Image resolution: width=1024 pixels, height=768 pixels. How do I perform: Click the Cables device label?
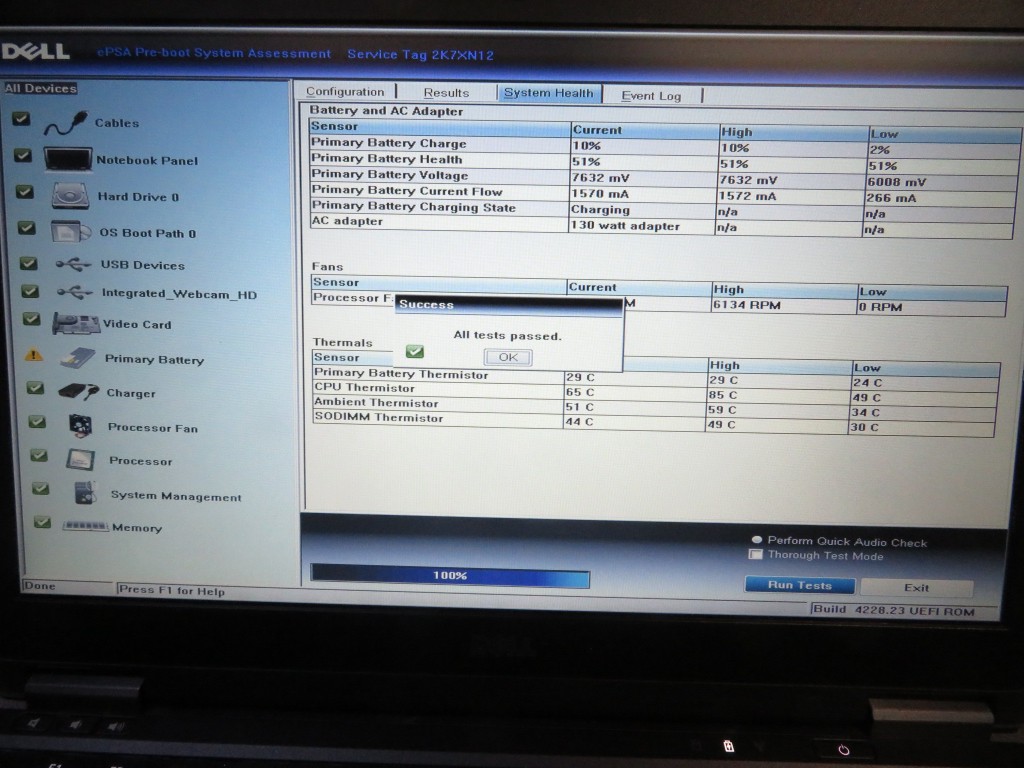pos(117,123)
